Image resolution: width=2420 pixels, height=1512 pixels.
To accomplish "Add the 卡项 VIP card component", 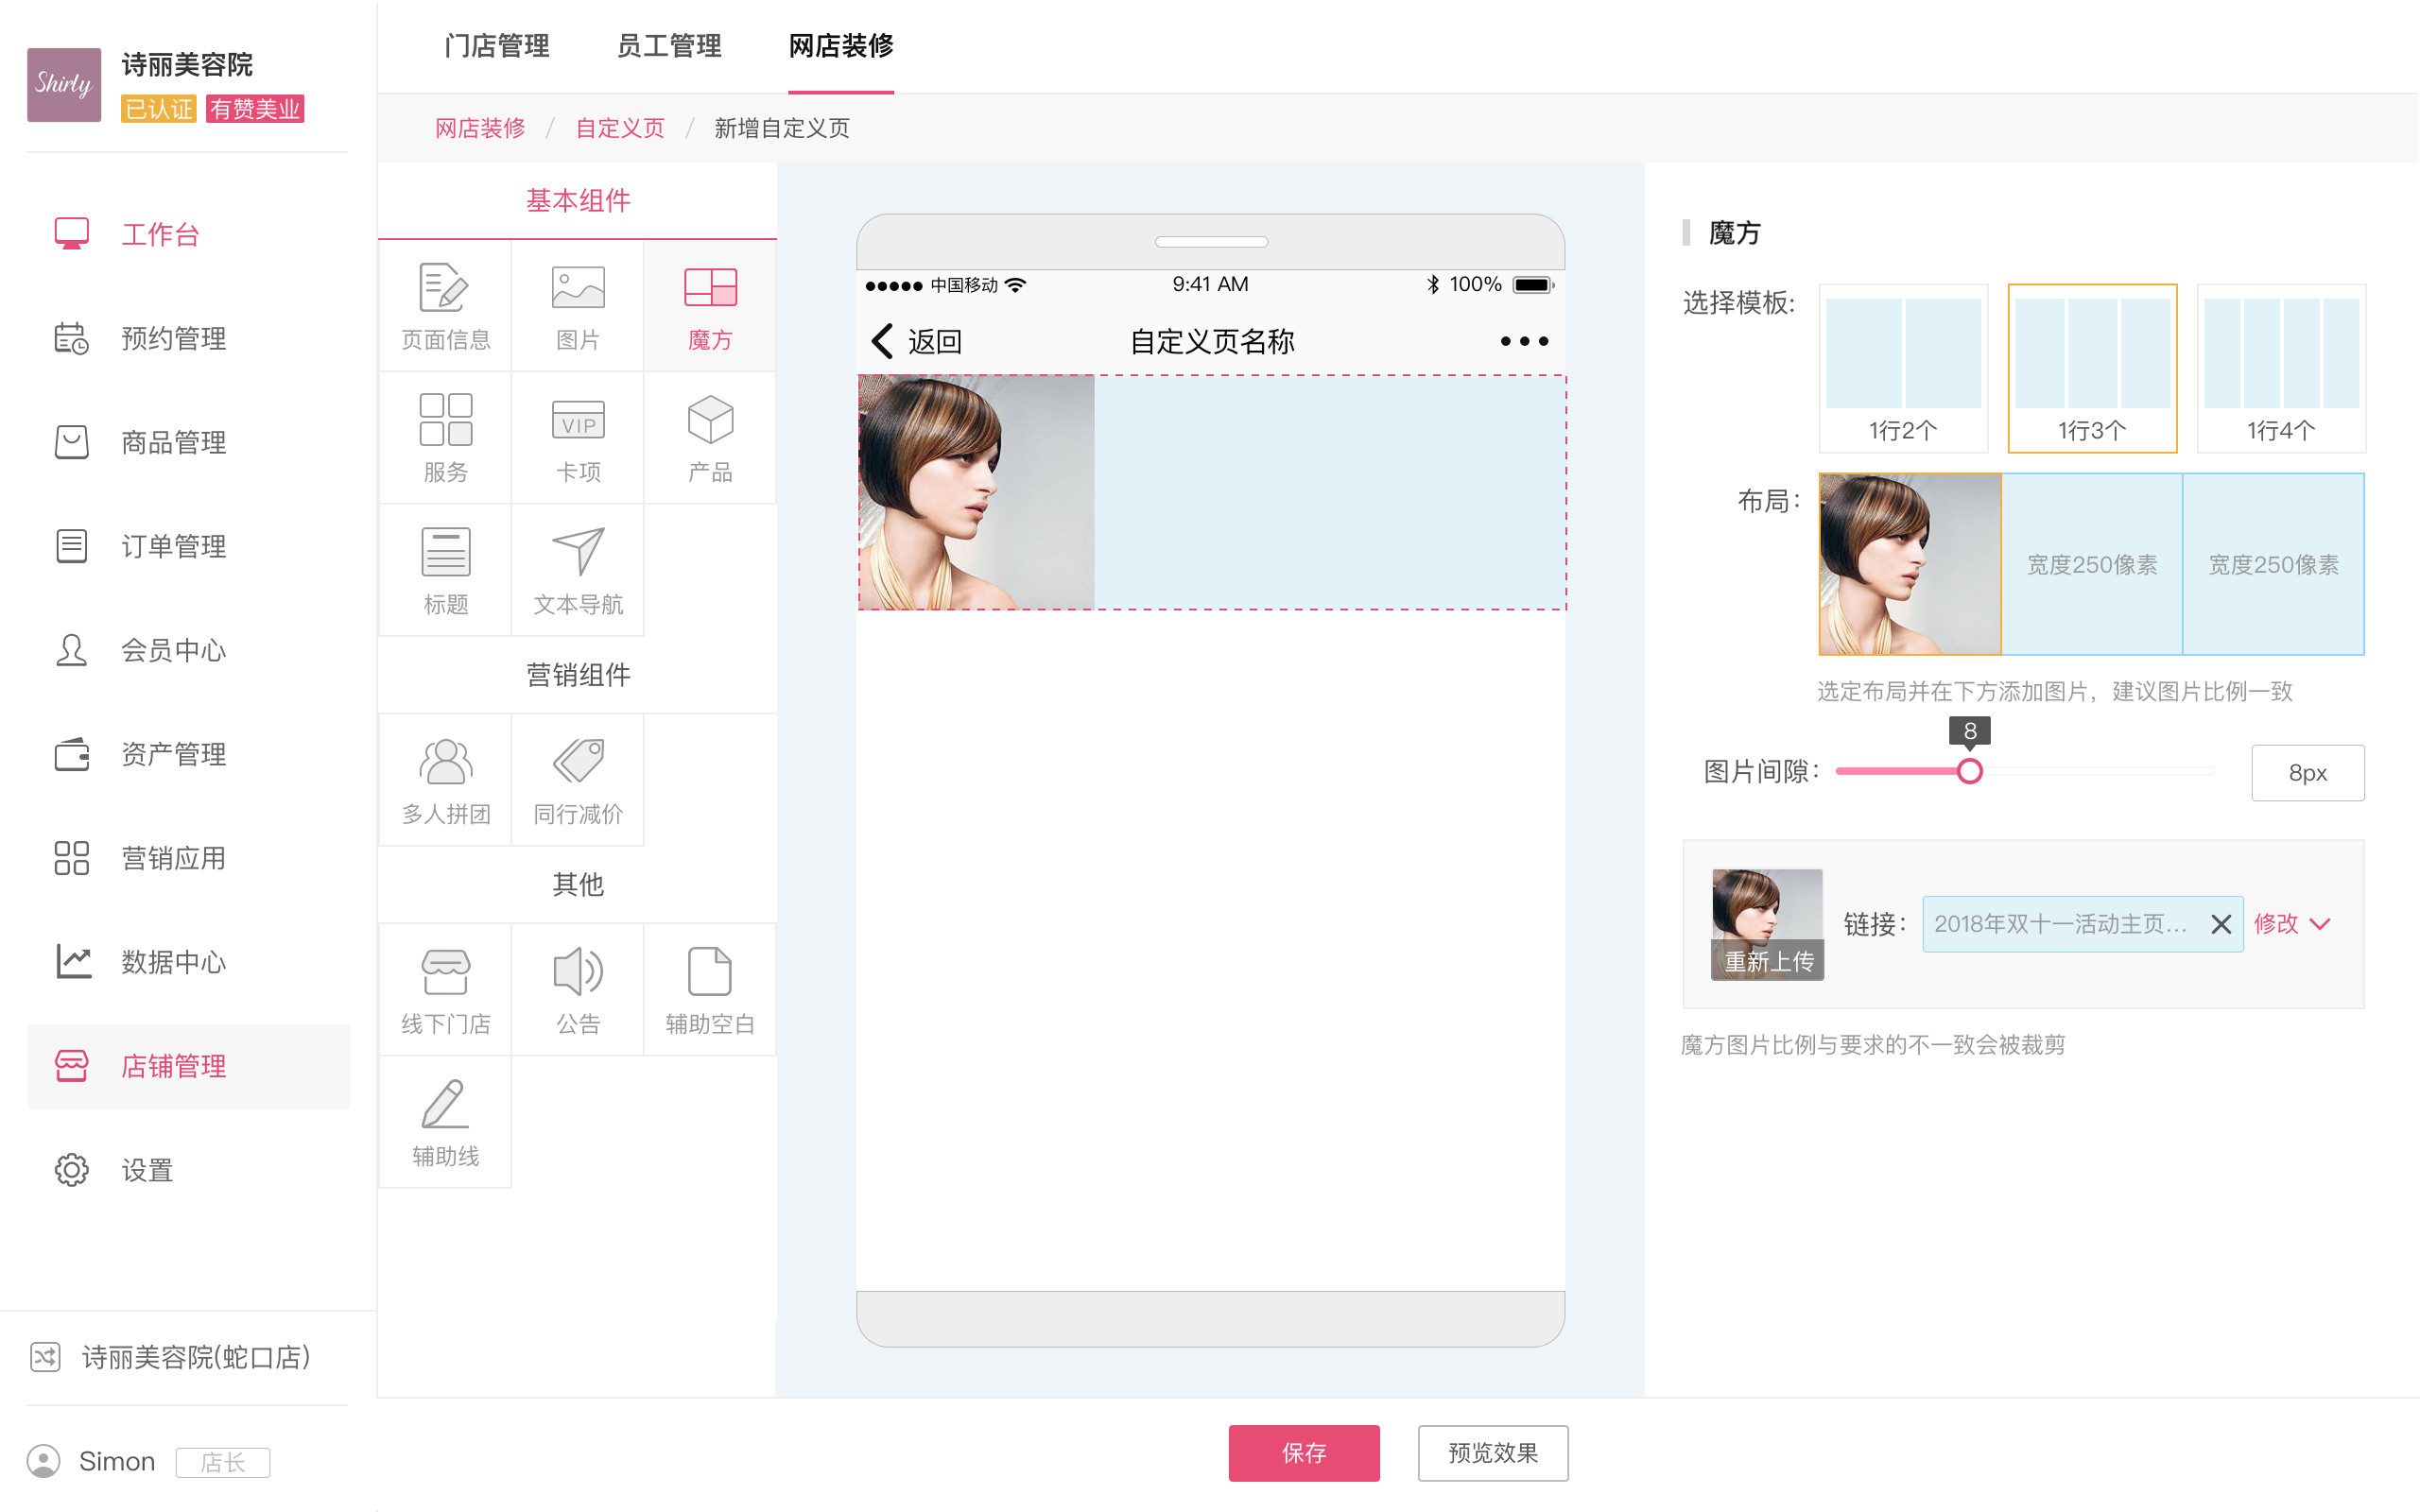I will 578,438.
